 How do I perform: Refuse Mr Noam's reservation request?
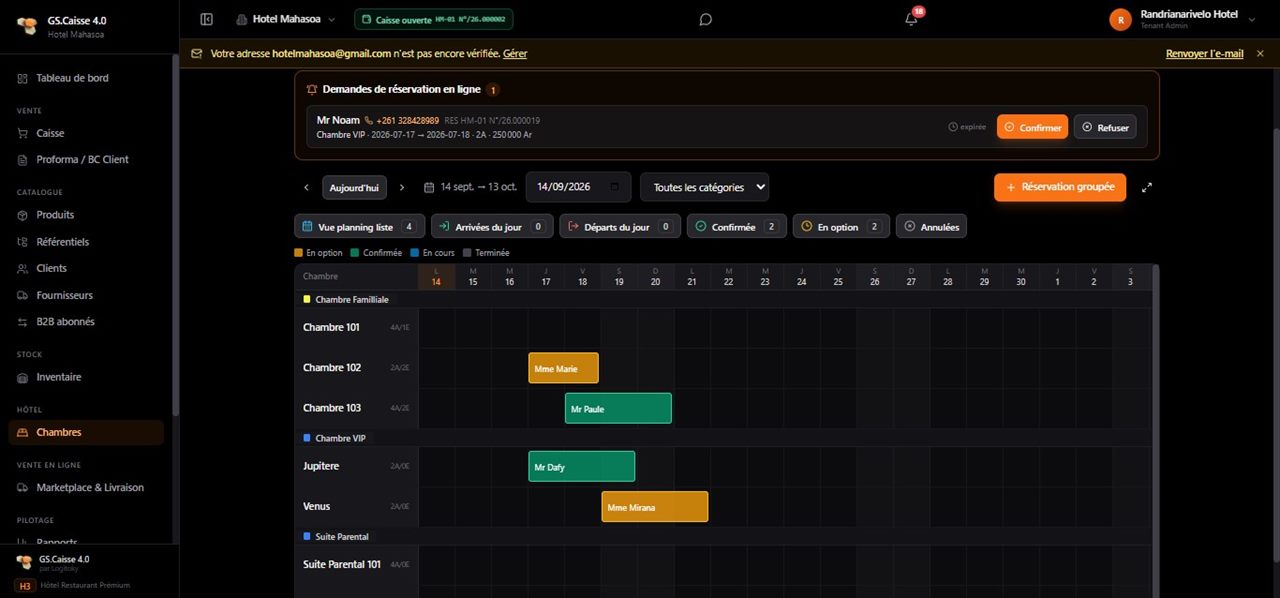tap(1105, 127)
